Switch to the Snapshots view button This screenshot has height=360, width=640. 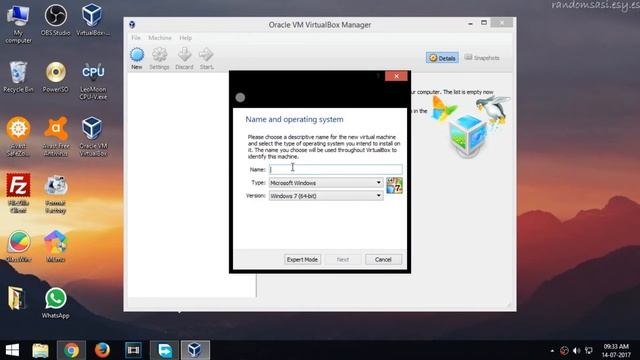click(482, 58)
